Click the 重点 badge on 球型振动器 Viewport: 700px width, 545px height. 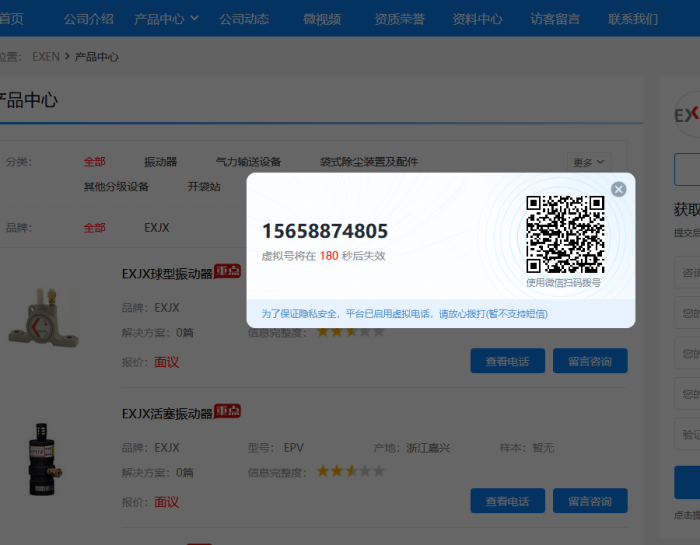tap(228, 271)
